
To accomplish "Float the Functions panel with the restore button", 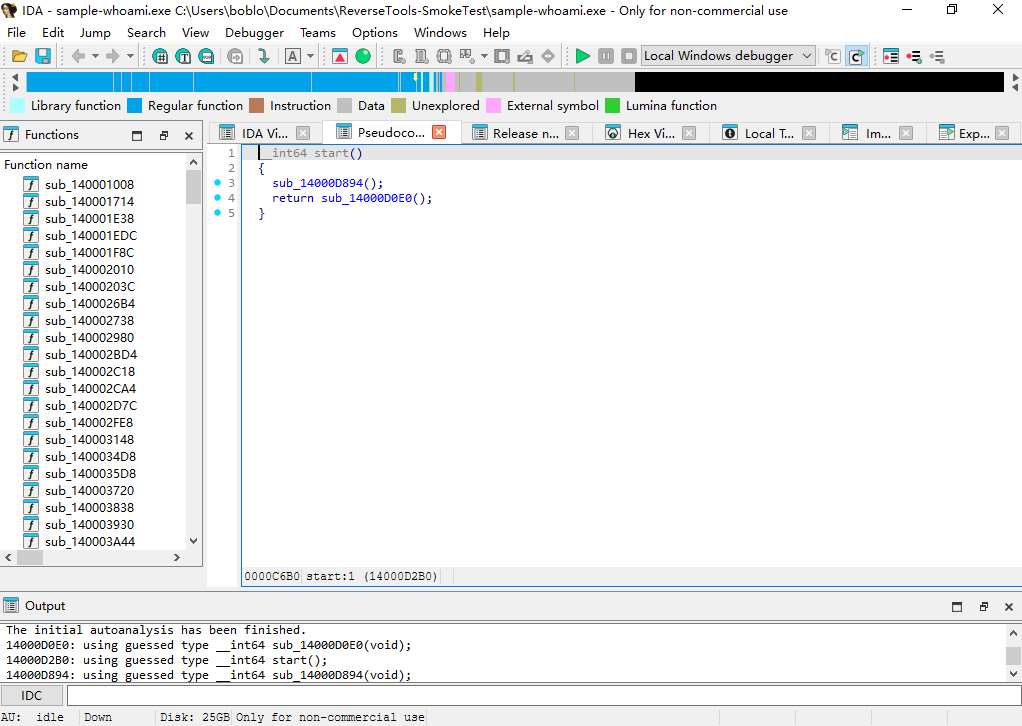I will 164,136.
